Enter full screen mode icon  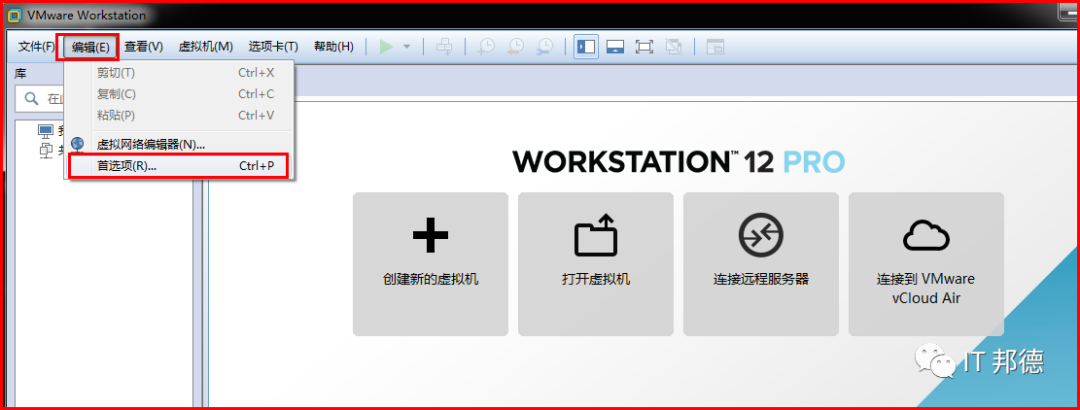(x=644, y=47)
